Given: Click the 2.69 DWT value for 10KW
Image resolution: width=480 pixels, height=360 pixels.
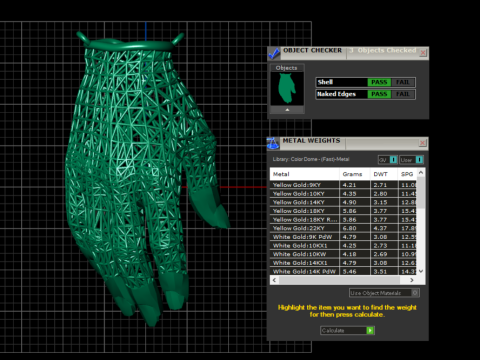Looking at the screenshot, I should tap(380, 254).
